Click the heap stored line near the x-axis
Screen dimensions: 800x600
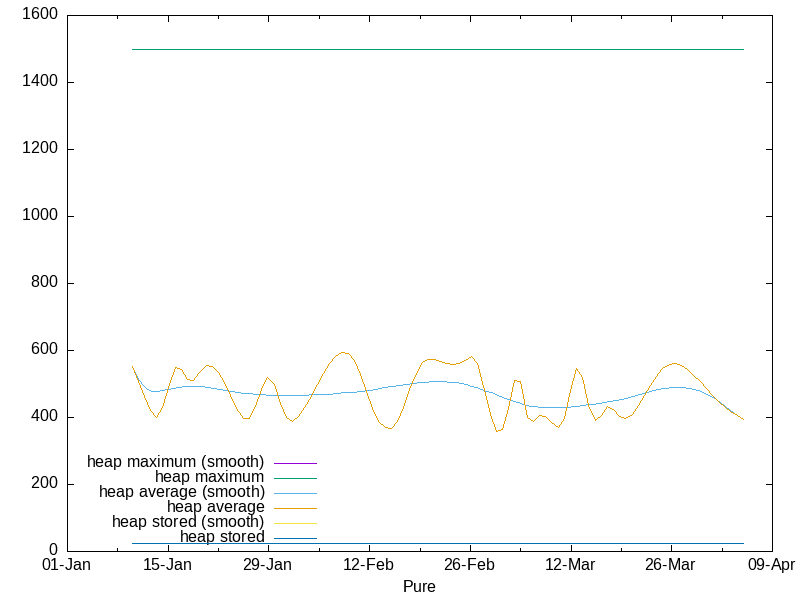[x=440, y=543]
